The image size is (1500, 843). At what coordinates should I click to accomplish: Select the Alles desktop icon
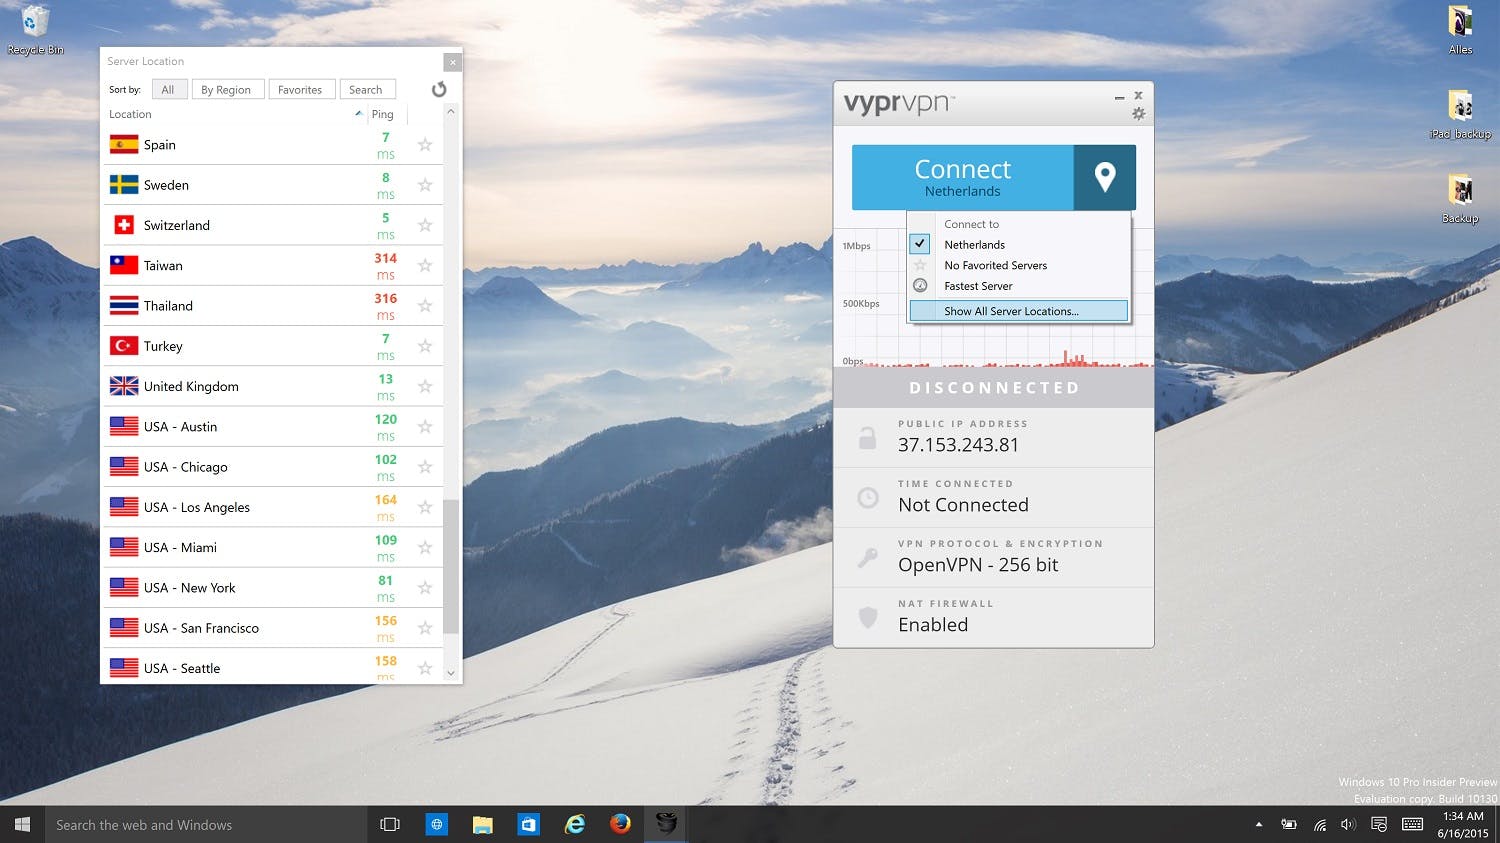pyautogui.click(x=1460, y=30)
